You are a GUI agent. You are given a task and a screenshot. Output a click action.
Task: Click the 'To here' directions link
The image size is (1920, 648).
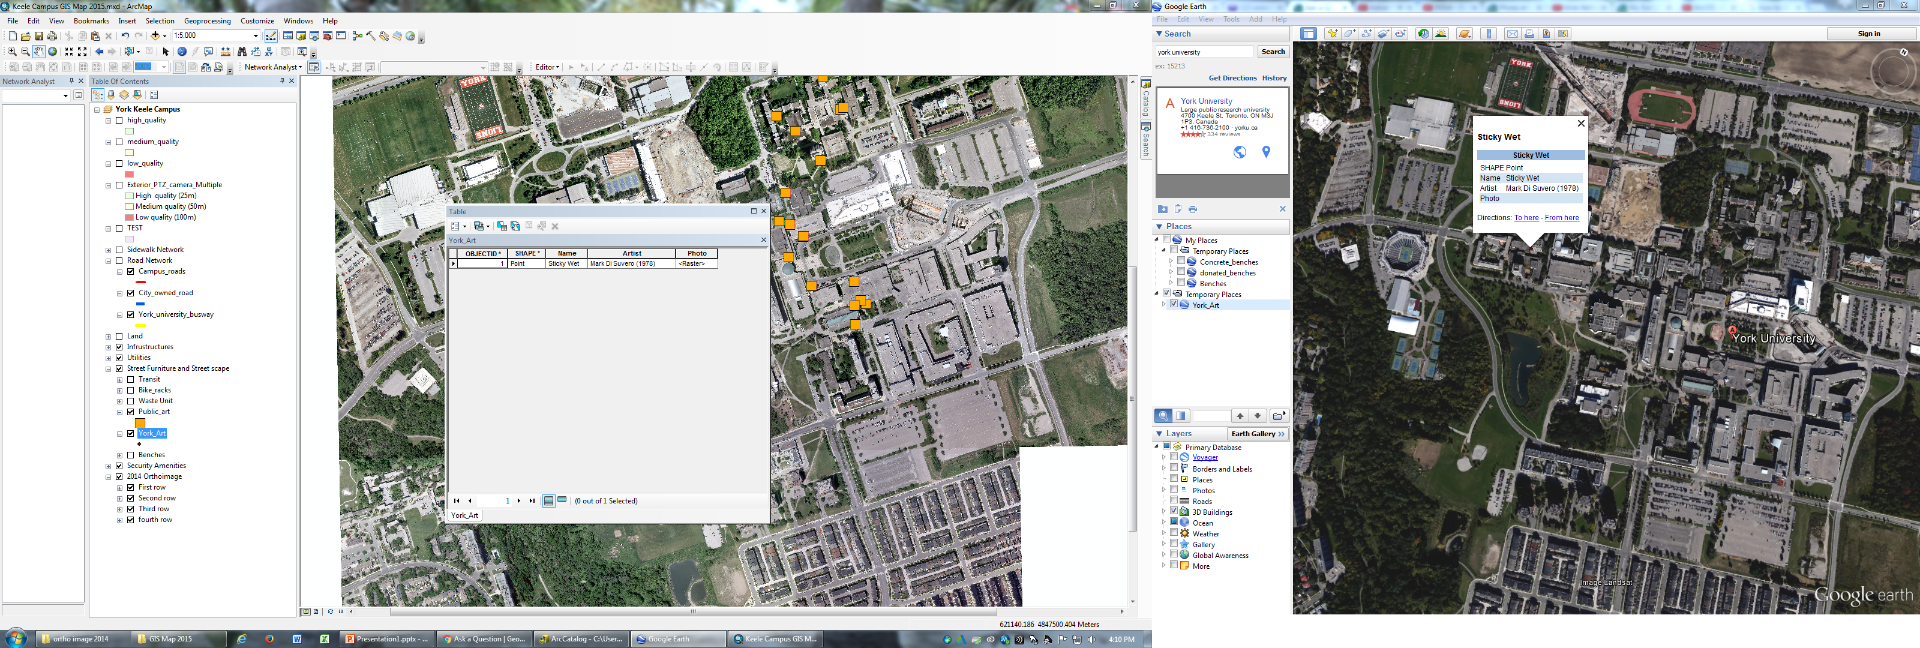pyautogui.click(x=1526, y=217)
